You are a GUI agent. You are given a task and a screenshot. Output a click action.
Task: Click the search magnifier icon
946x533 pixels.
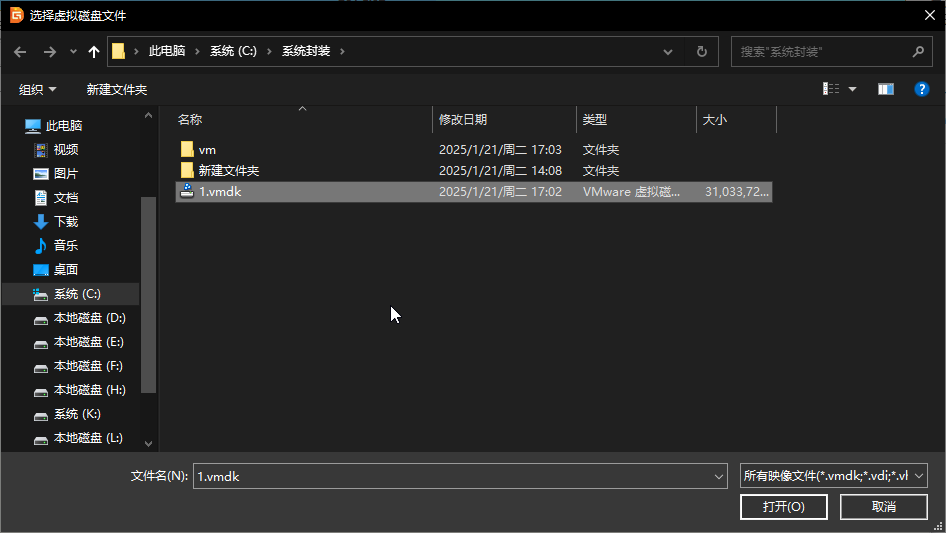click(x=917, y=52)
